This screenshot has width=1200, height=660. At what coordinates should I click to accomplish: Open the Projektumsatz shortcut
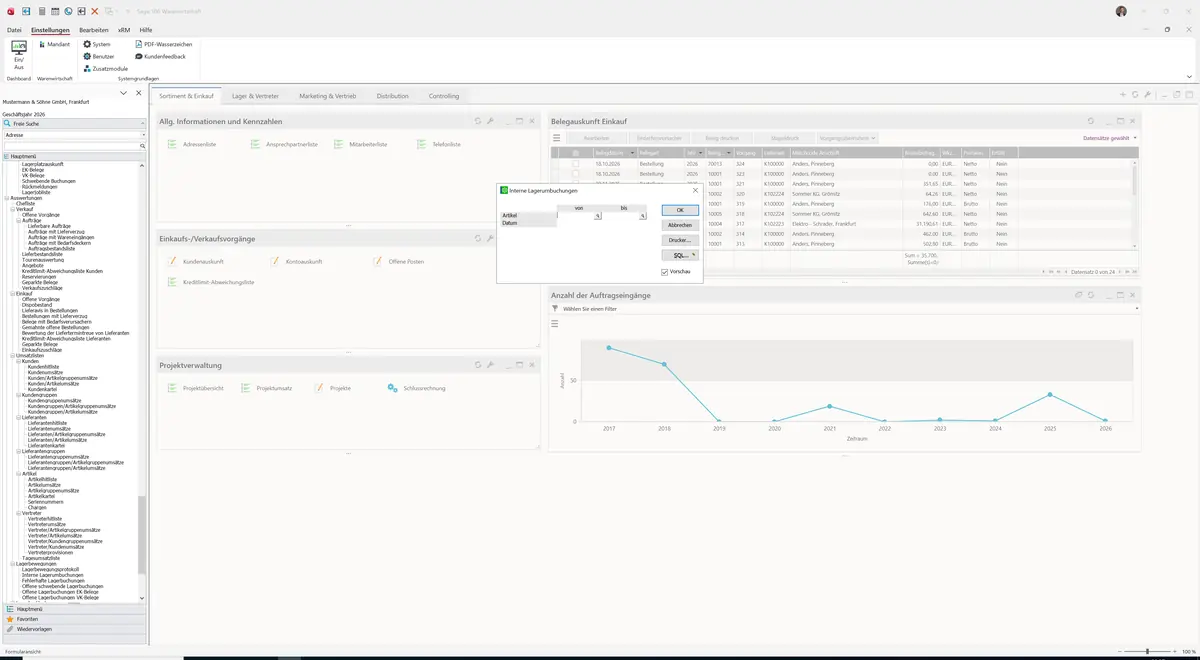(x=267, y=388)
